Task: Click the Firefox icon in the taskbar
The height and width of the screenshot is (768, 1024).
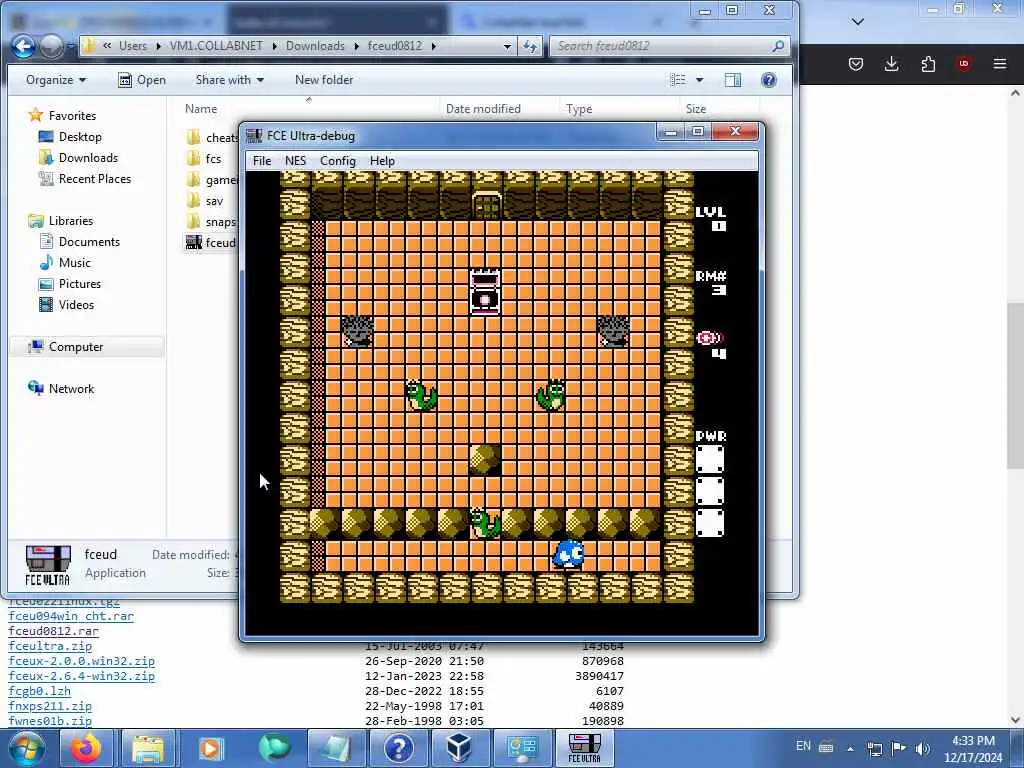Action: pos(87,748)
